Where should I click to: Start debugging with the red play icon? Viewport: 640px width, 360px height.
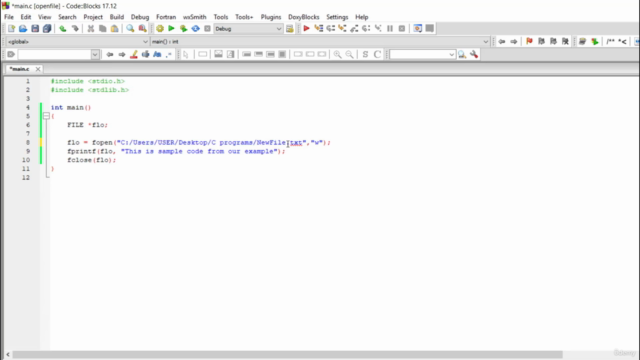[307, 29]
